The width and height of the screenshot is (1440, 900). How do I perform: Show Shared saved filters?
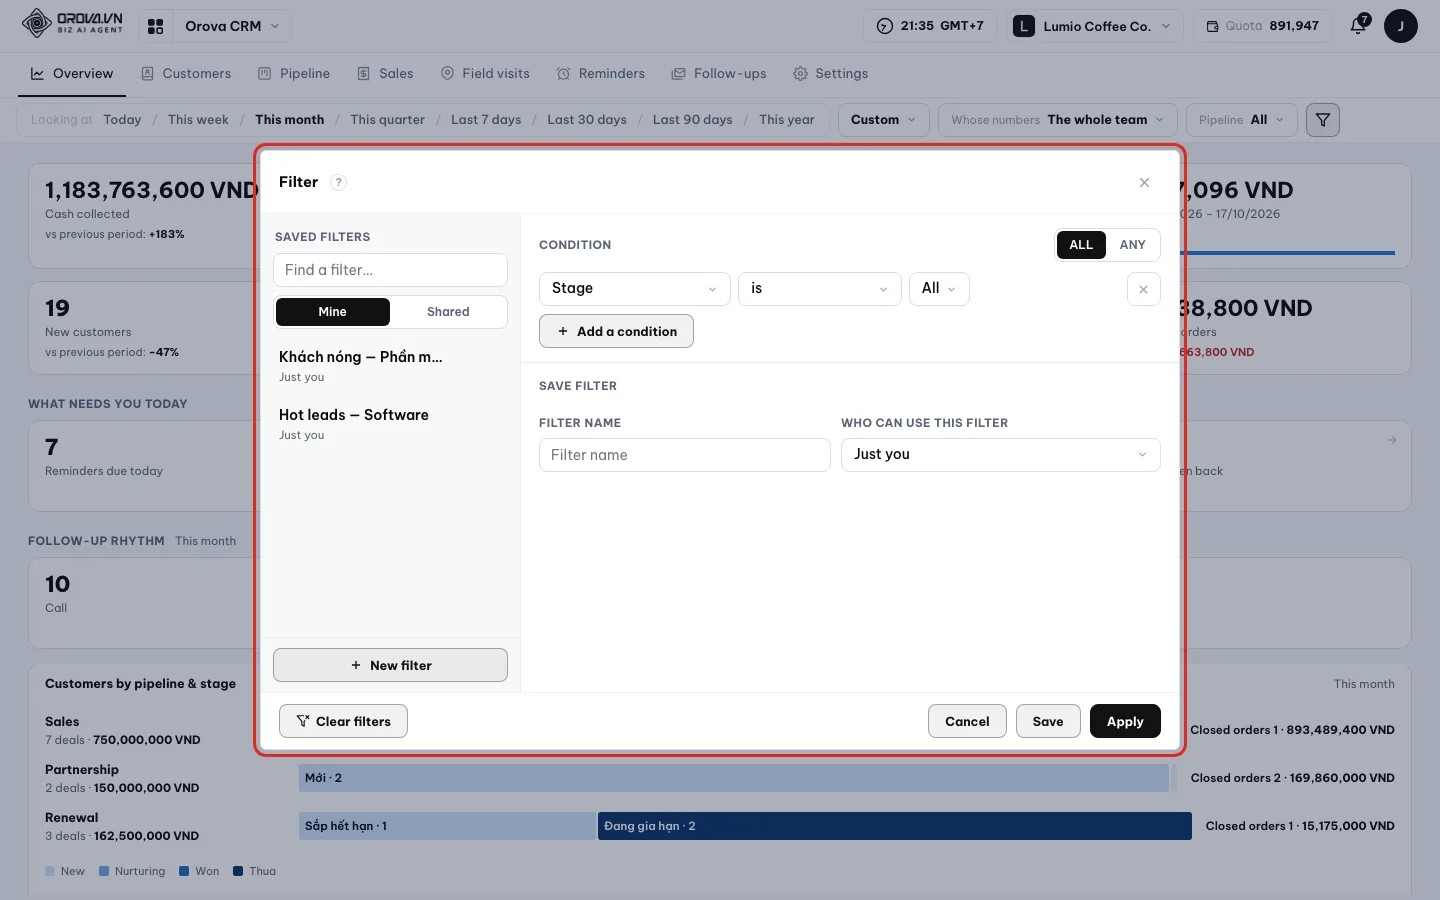coord(448,312)
